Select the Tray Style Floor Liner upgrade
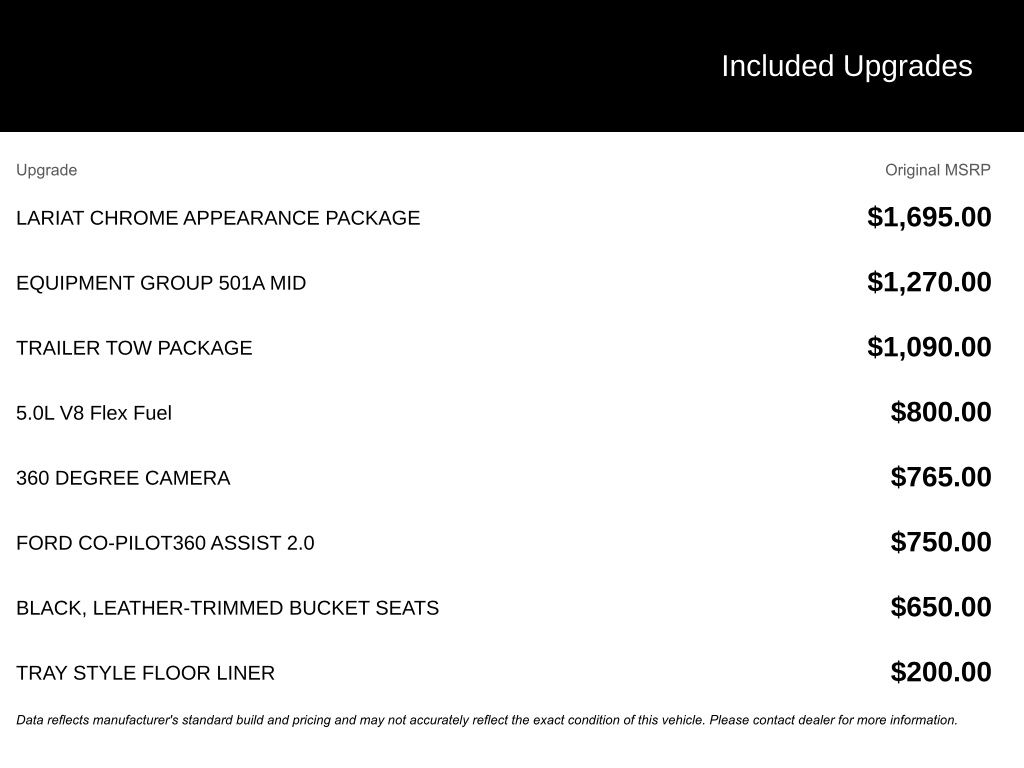This screenshot has width=1024, height=768. pos(145,673)
